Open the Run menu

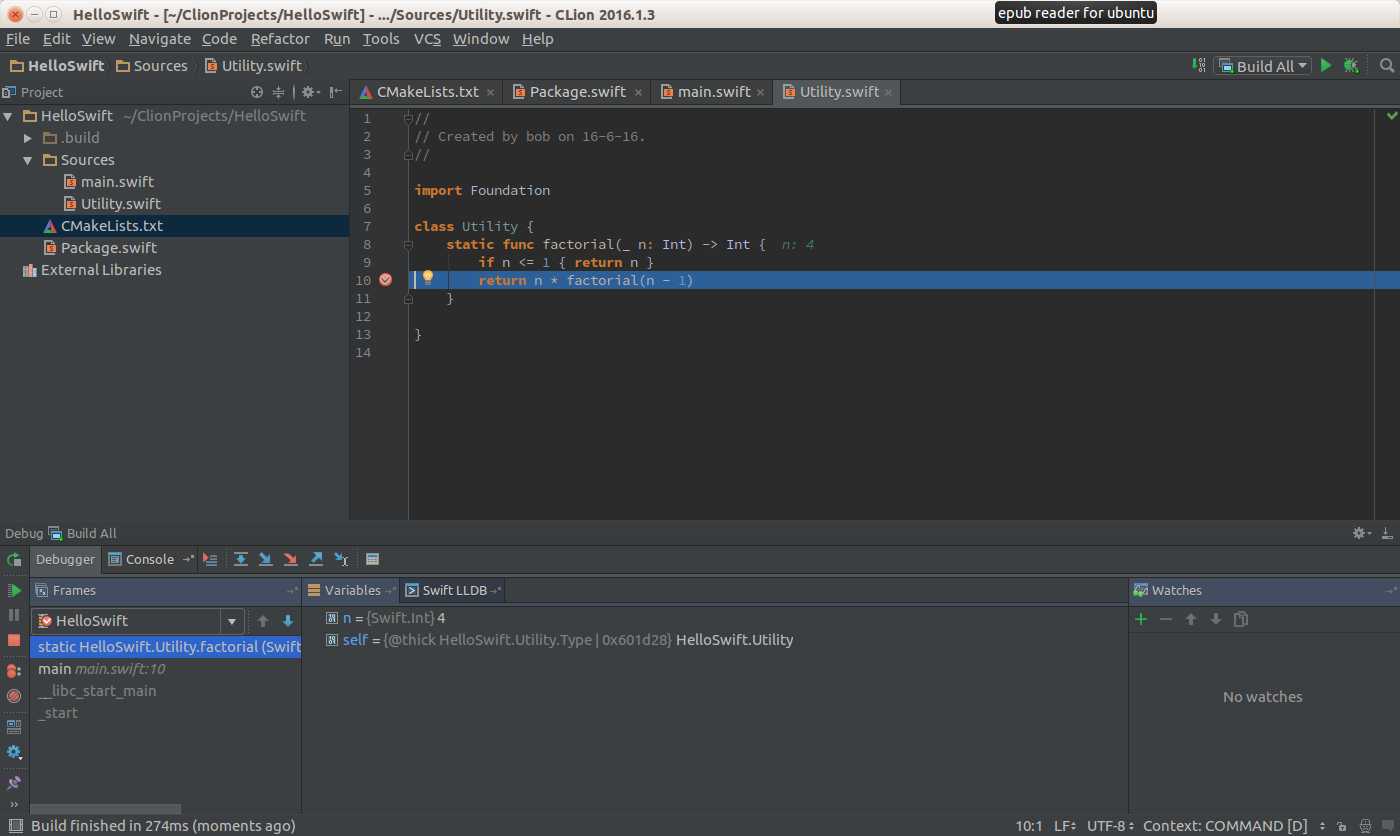(337, 39)
